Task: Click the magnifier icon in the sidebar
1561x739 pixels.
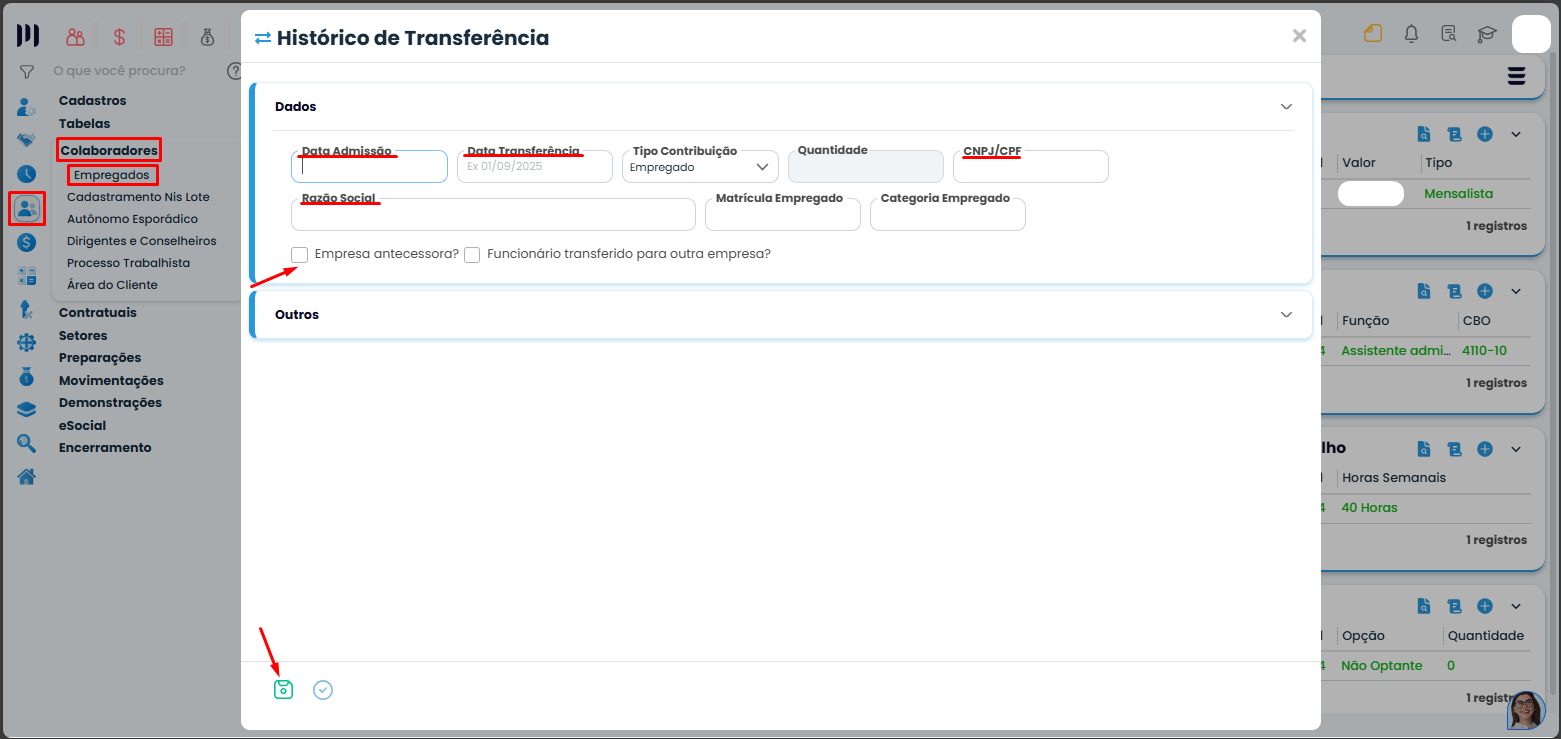Action: (x=26, y=443)
